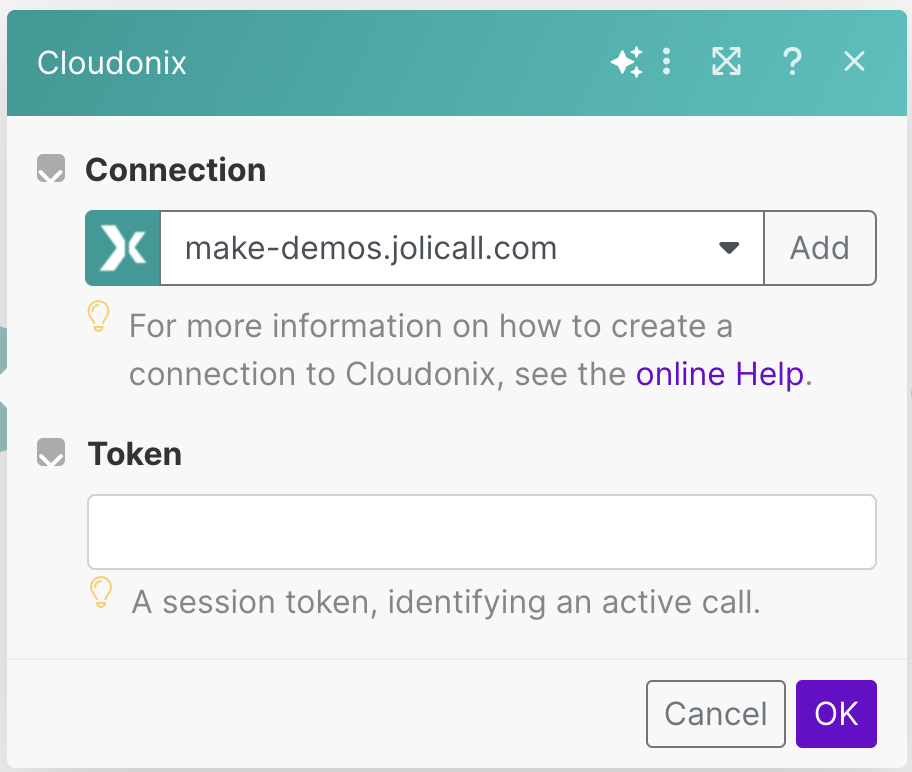This screenshot has height=772, width=912.
Task: Click the AI sparkle icon in header
Action: [x=626, y=63]
